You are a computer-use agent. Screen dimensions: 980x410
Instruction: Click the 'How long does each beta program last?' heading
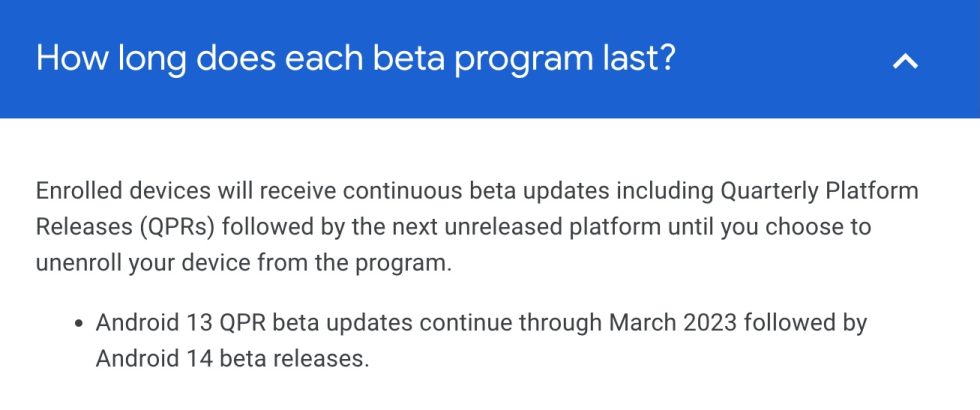[x=356, y=58]
